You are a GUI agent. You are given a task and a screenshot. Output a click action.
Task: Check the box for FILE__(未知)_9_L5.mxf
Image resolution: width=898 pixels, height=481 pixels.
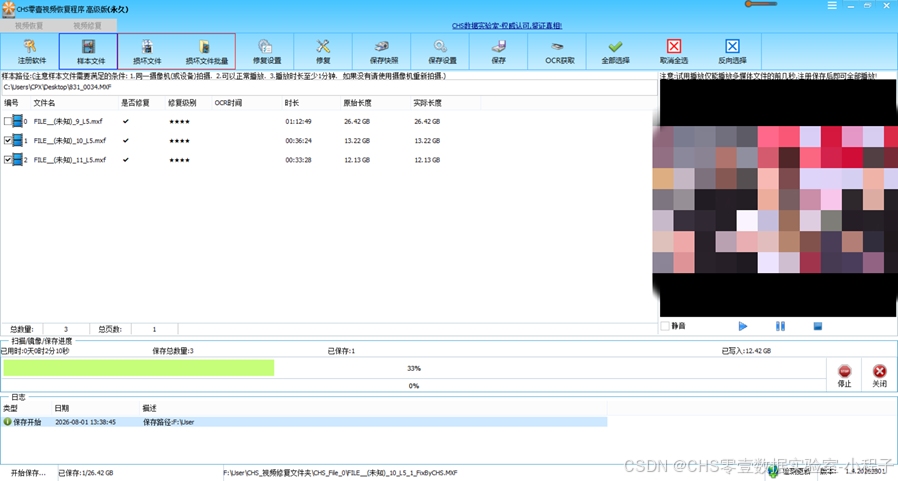tap(7, 121)
